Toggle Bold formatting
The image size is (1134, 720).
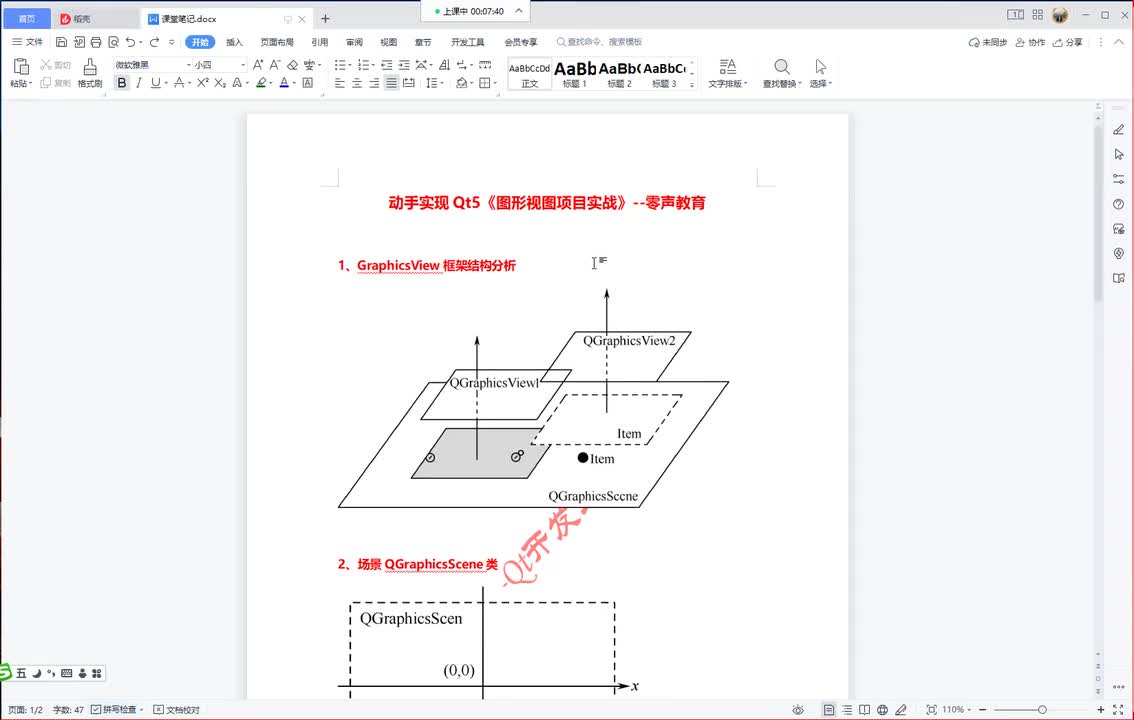pyautogui.click(x=122, y=83)
